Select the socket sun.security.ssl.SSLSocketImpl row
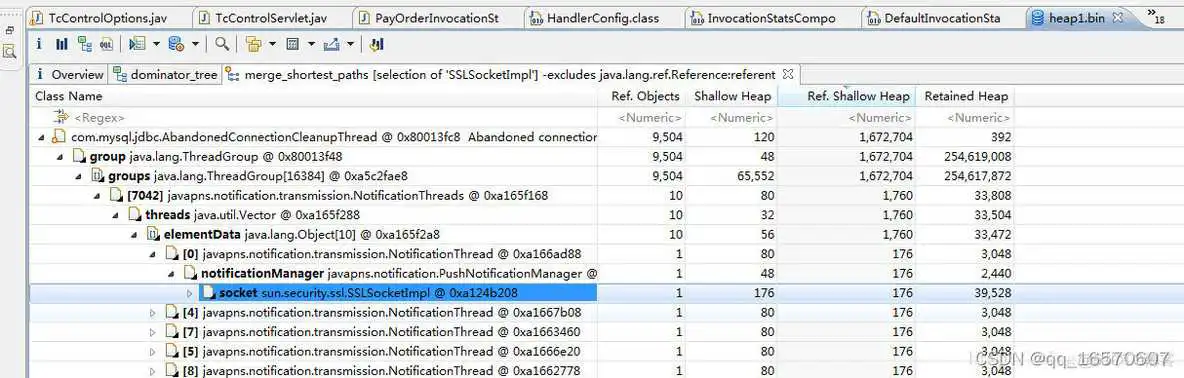This screenshot has height=378, width=1184. [x=523, y=293]
